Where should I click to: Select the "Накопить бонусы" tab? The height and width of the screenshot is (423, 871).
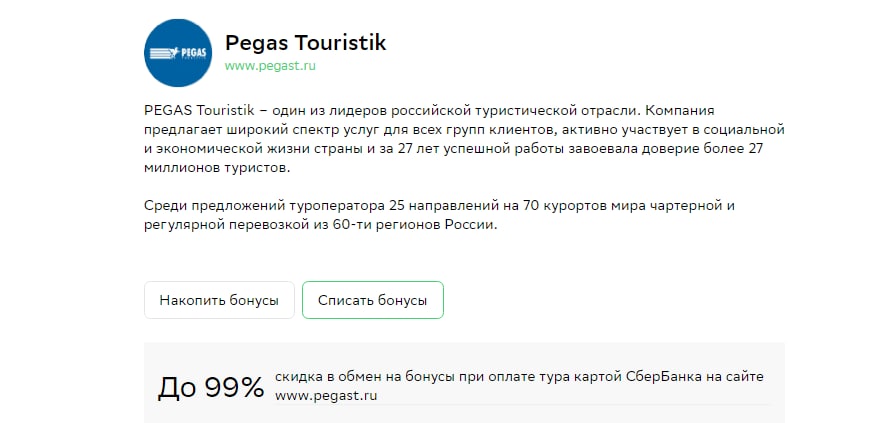click(x=219, y=300)
